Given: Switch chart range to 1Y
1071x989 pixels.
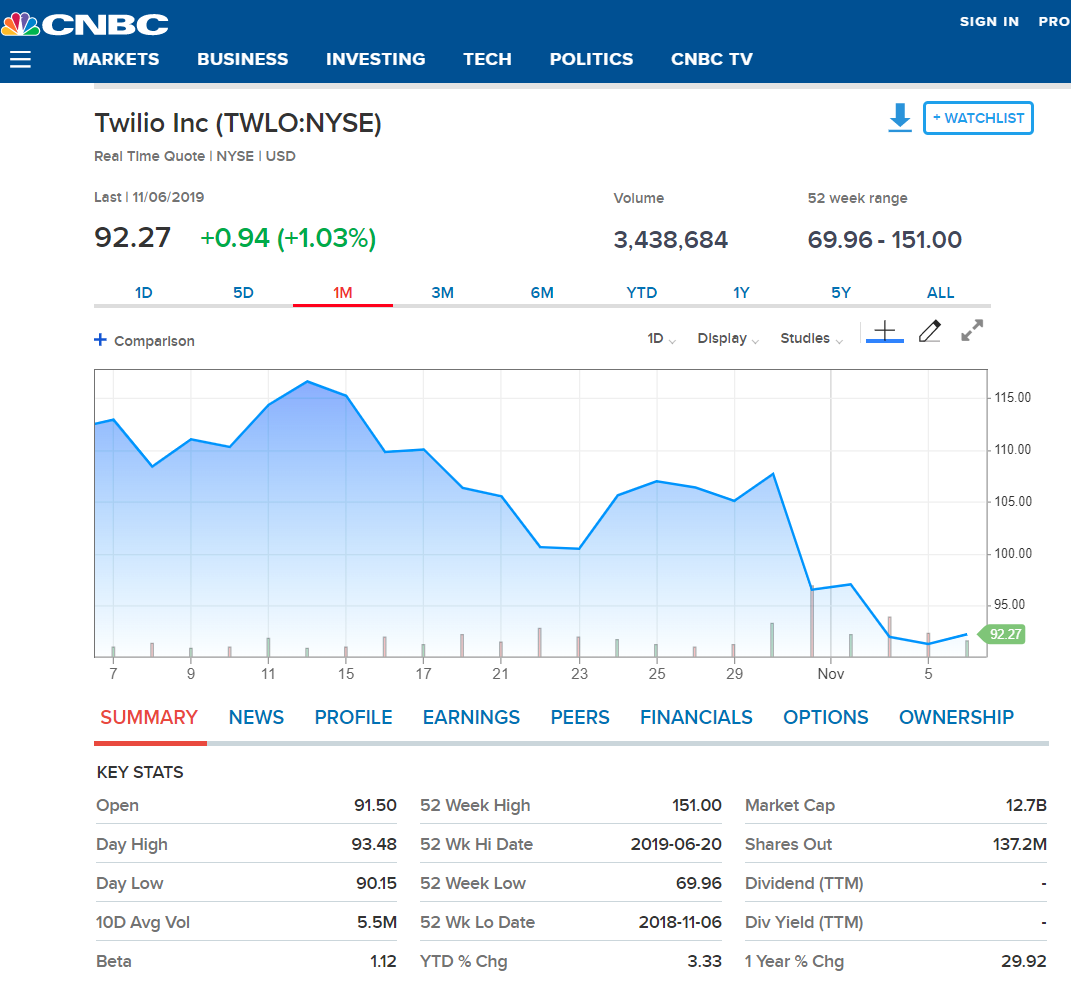Looking at the screenshot, I should [x=741, y=293].
